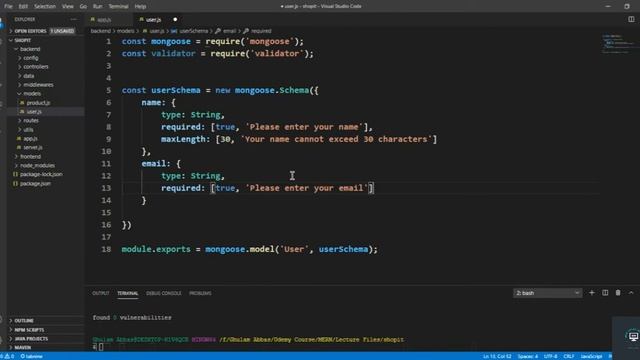Split the editor with top-right icon
The image size is (640, 360).
(631, 19)
